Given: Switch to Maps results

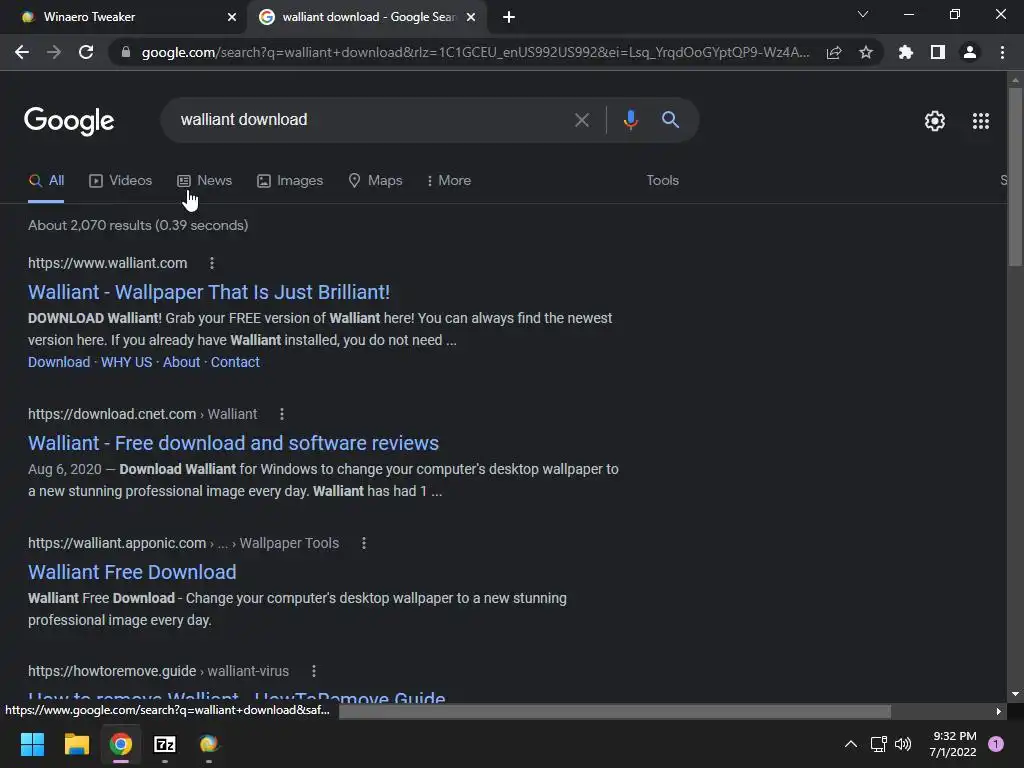Looking at the screenshot, I should (x=376, y=181).
